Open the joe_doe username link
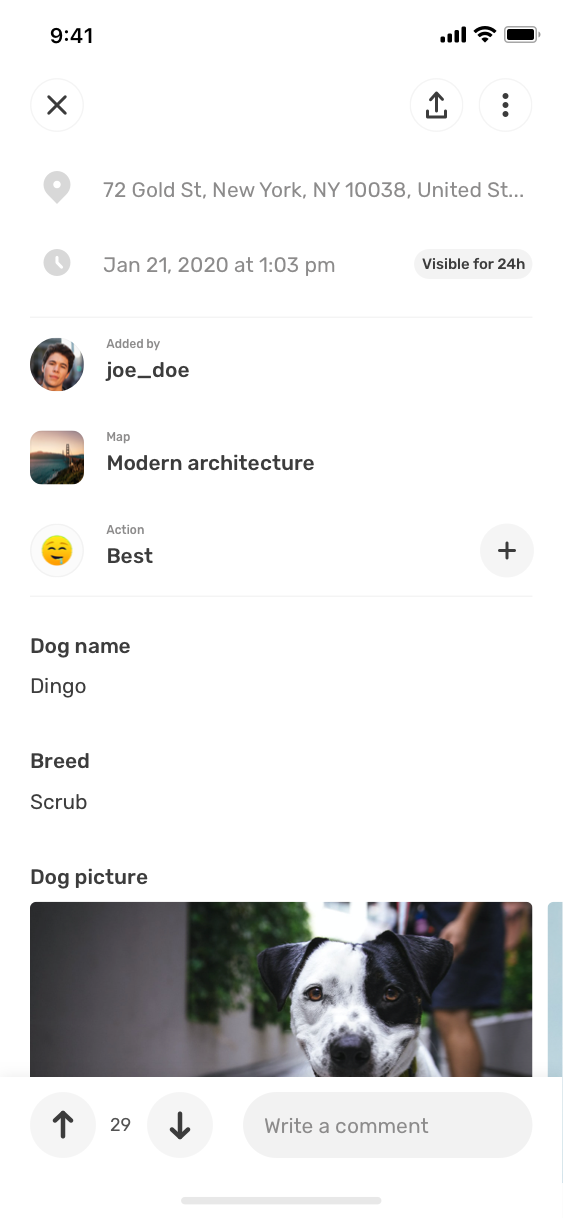The width and height of the screenshot is (563, 1218). coord(148,370)
